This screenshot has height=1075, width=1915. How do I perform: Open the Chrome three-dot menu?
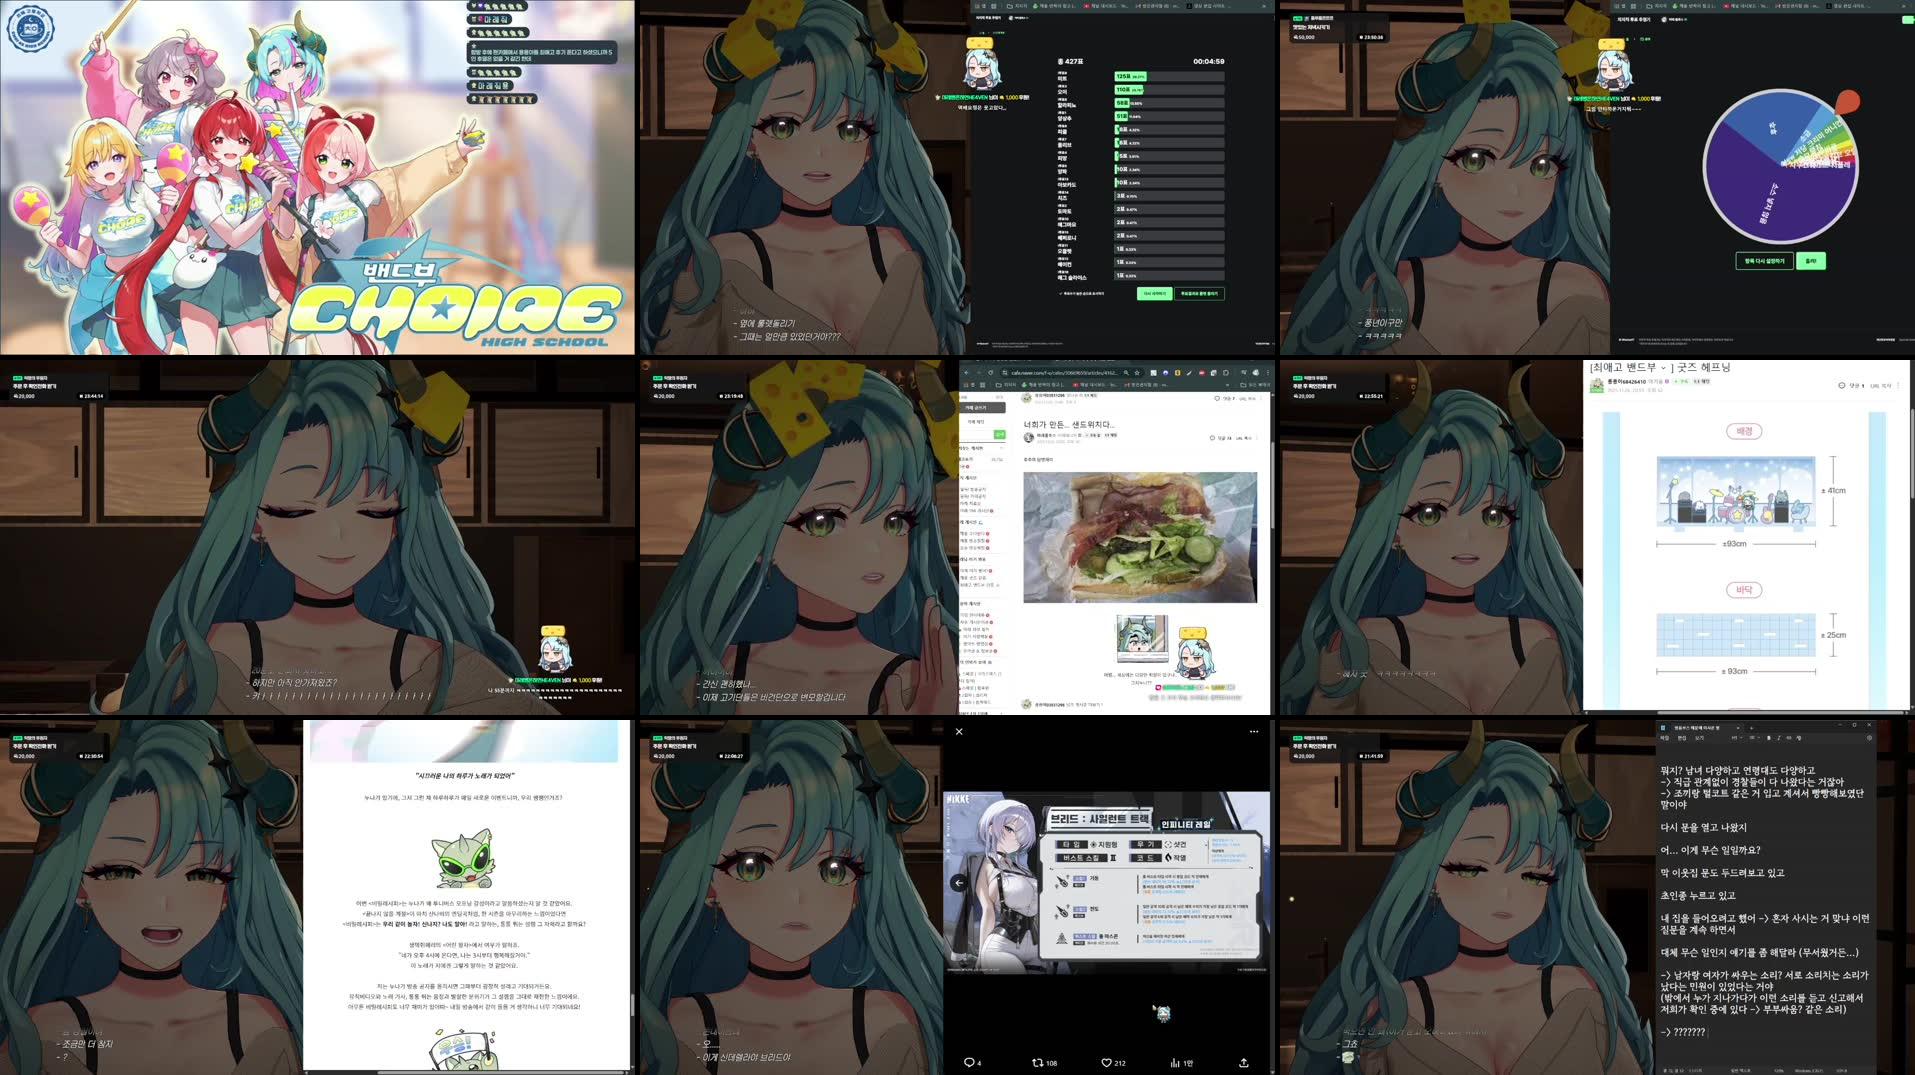pos(1268,372)
